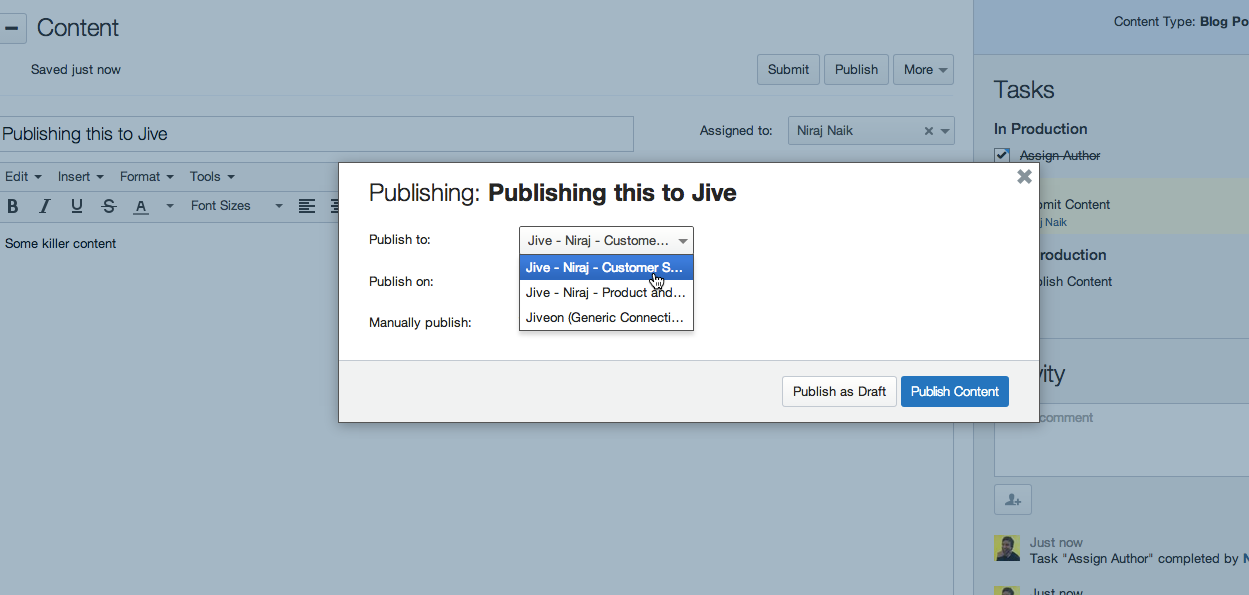Close the Publishing dialog
Screen dimensions: 1249x595
[1024, 177]
